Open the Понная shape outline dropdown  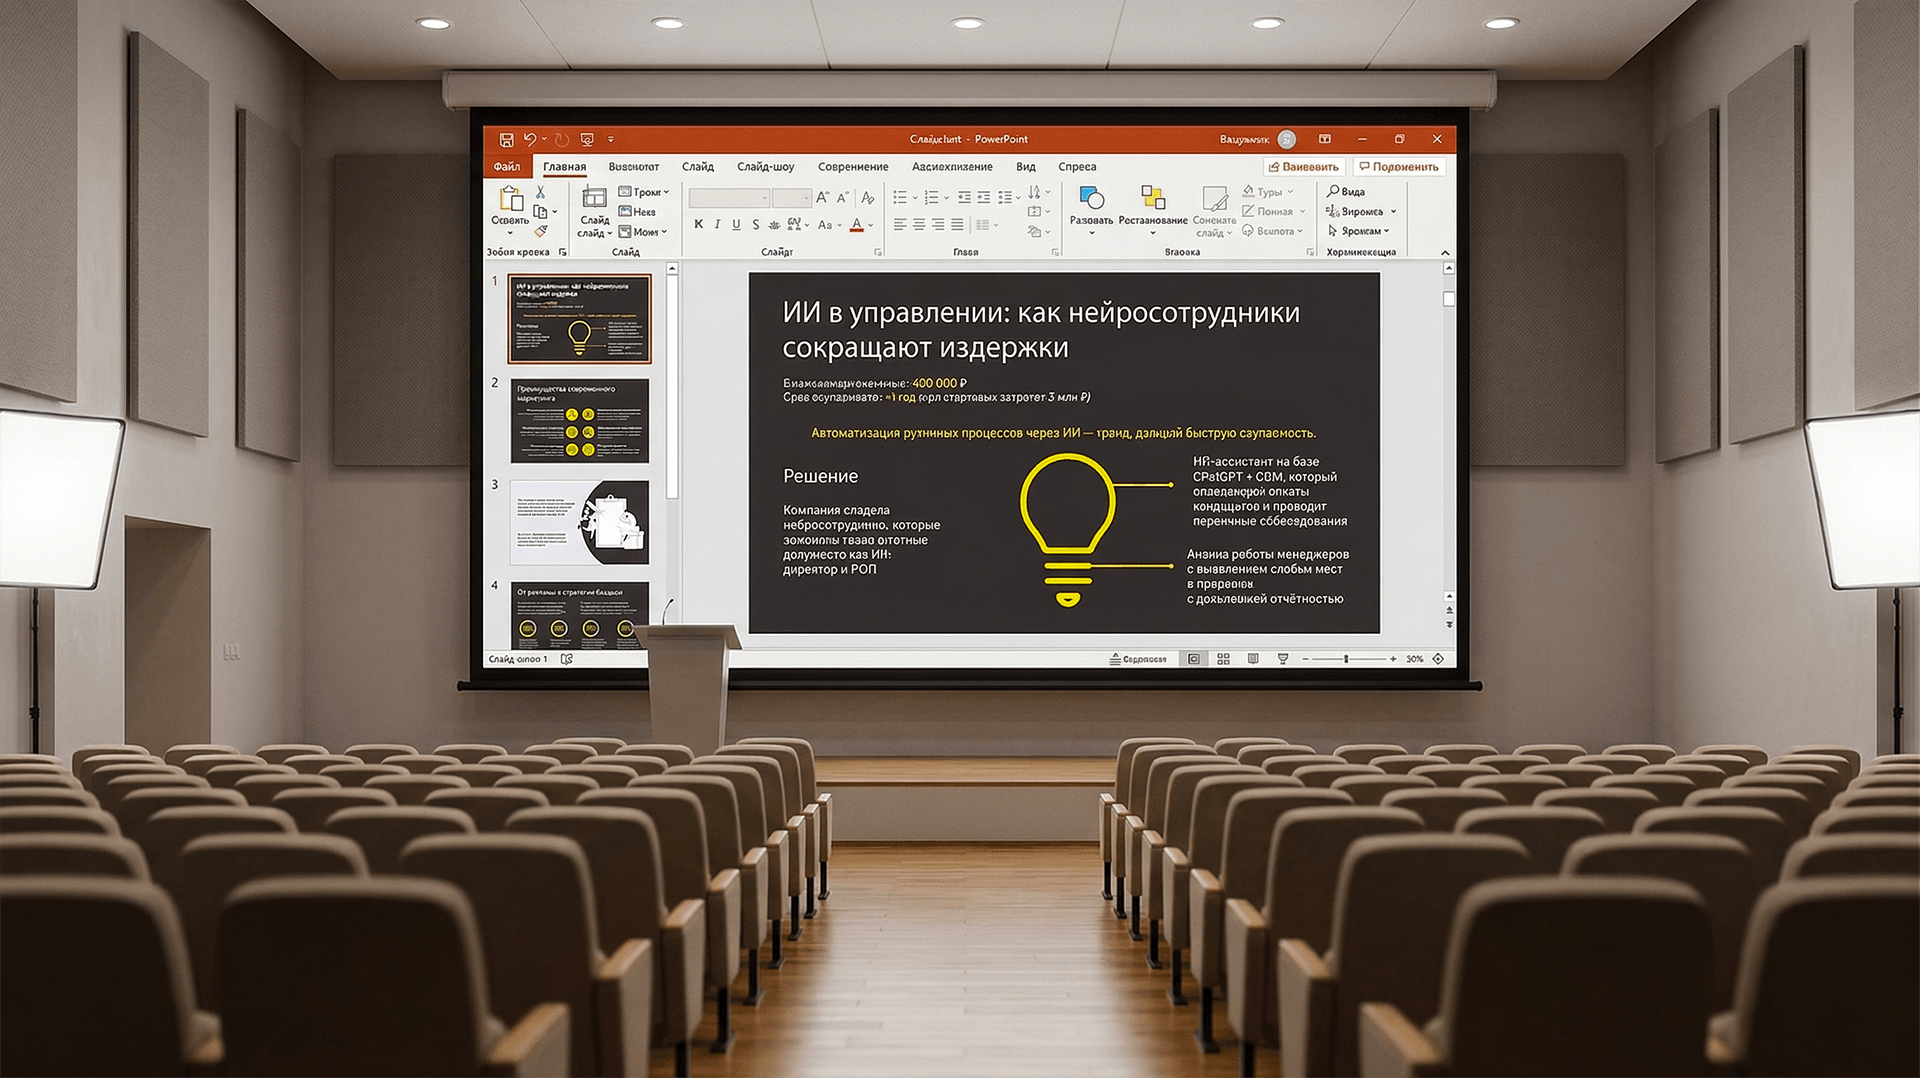point(1274,212)
